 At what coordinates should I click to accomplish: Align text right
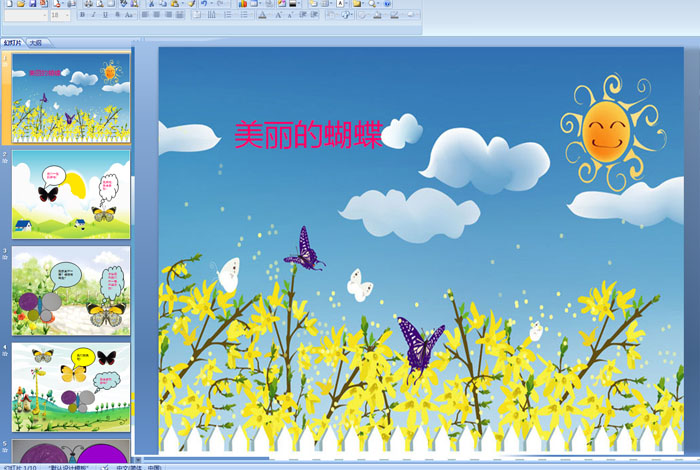tap(168, 15)
